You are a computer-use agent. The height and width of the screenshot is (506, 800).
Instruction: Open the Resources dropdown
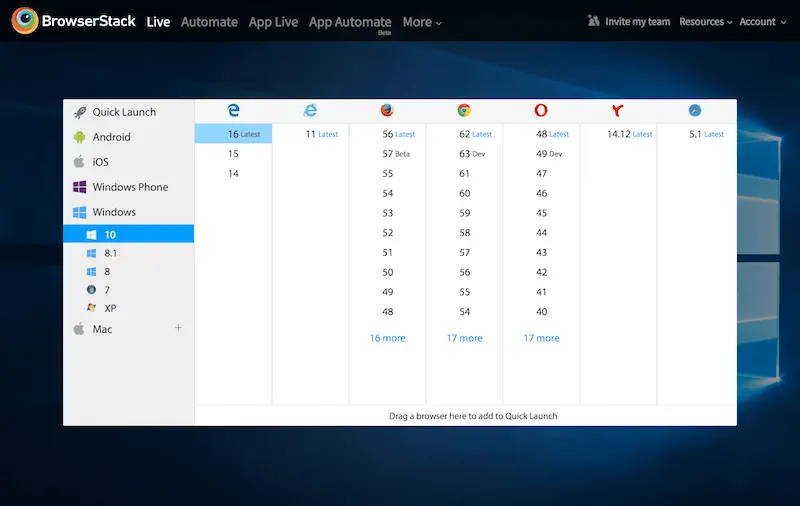[706, 21]
